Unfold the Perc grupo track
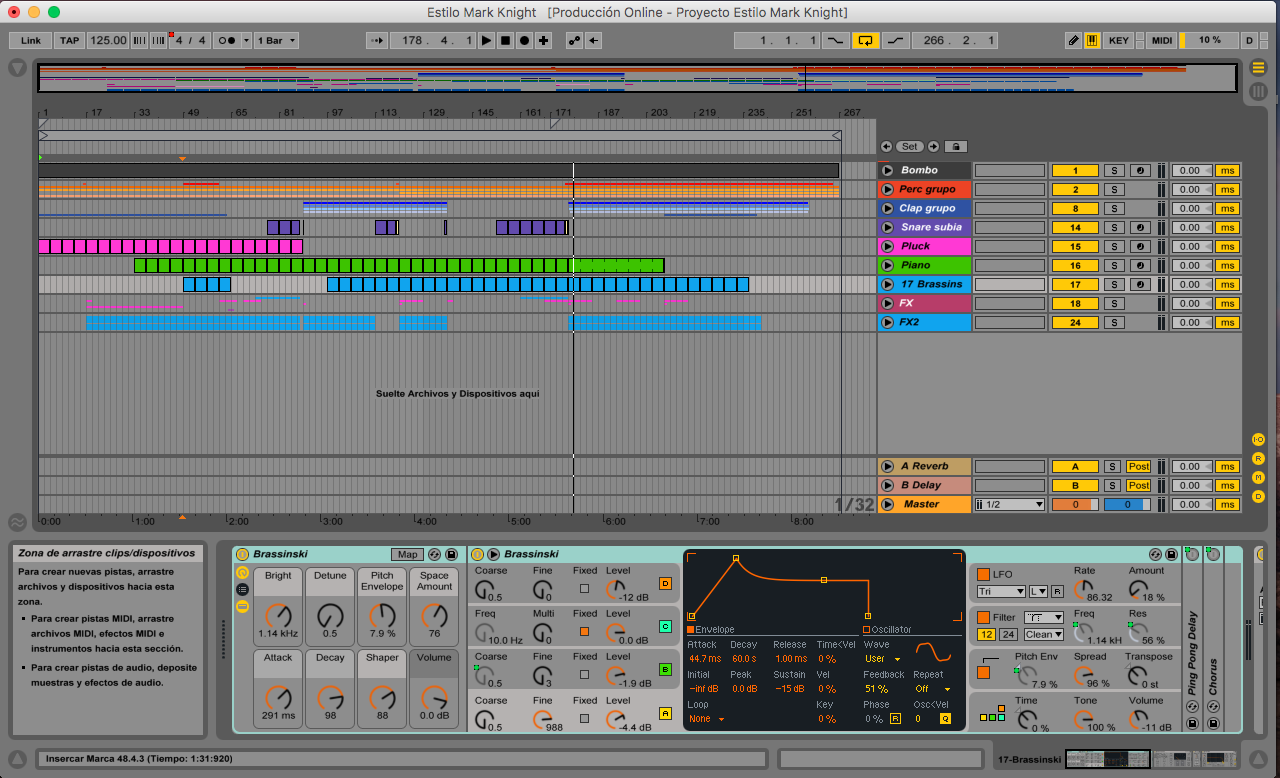The width and height of the screenshot is (1280, 778). 888,189
